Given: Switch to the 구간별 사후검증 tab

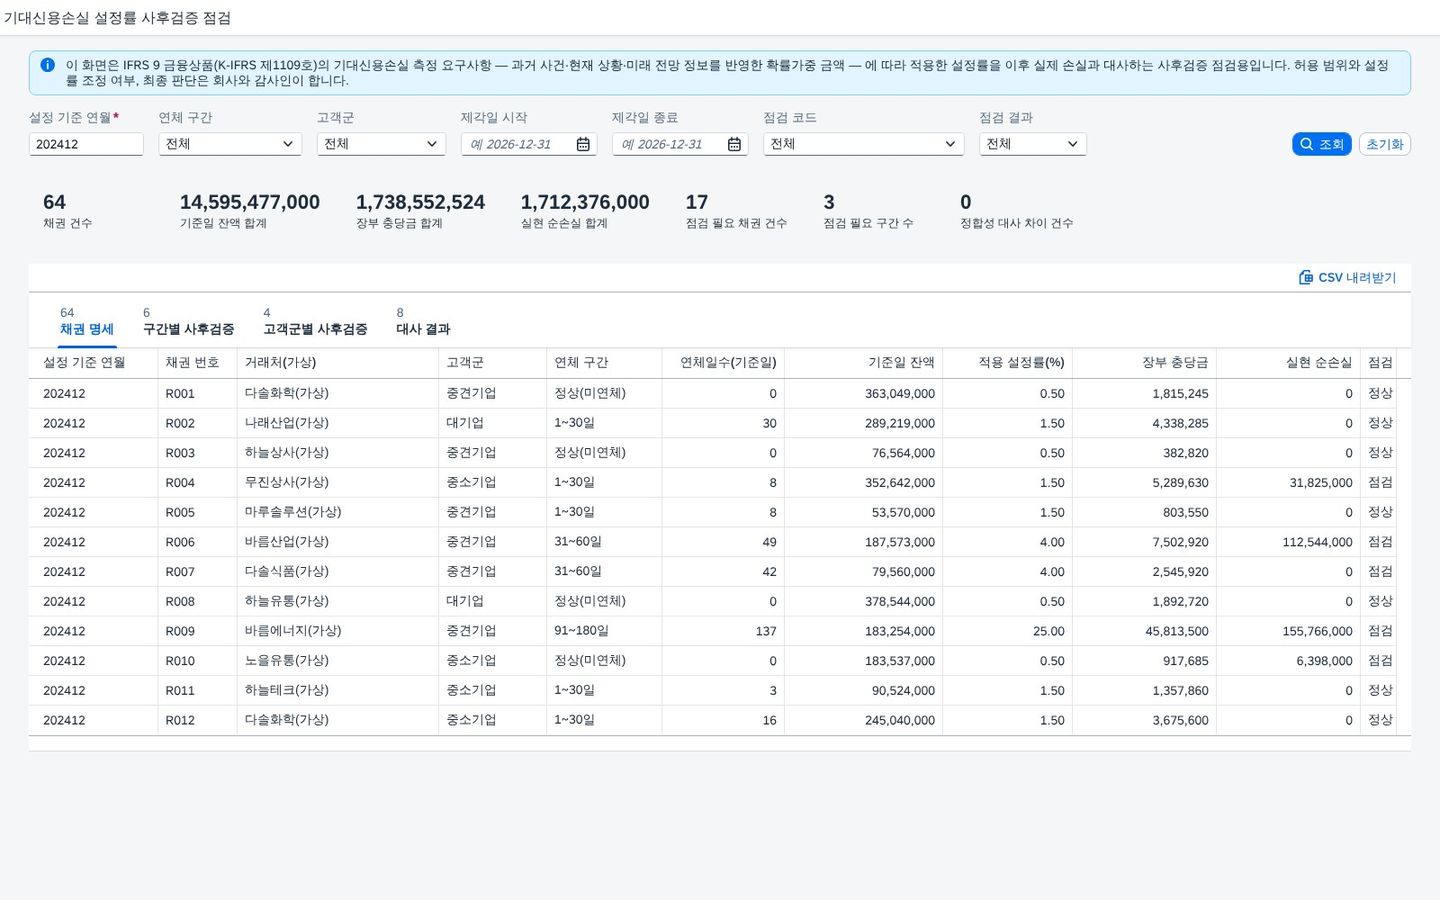Looking at the screenshot, I should tap(188, 321).
